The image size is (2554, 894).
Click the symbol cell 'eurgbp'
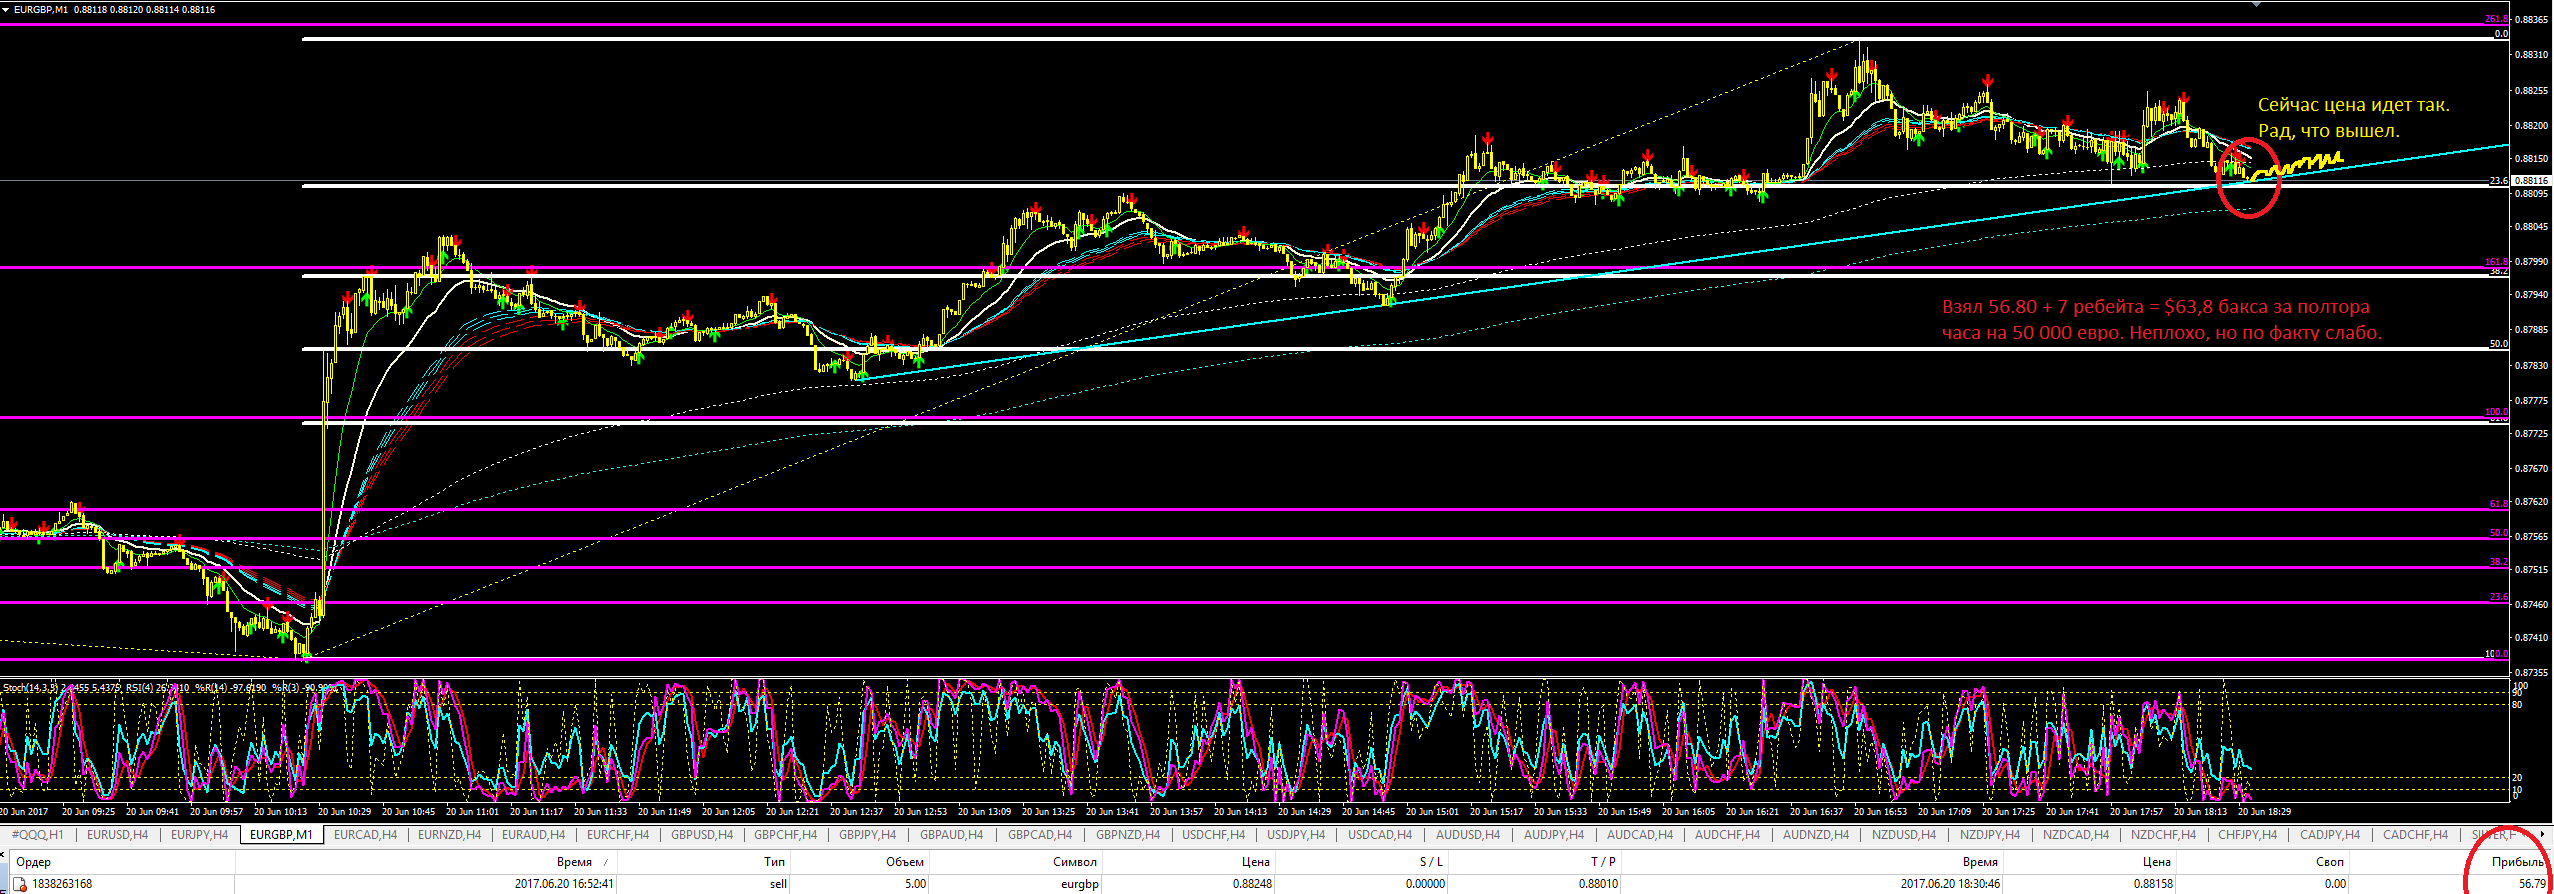[x=1079, y=884]
